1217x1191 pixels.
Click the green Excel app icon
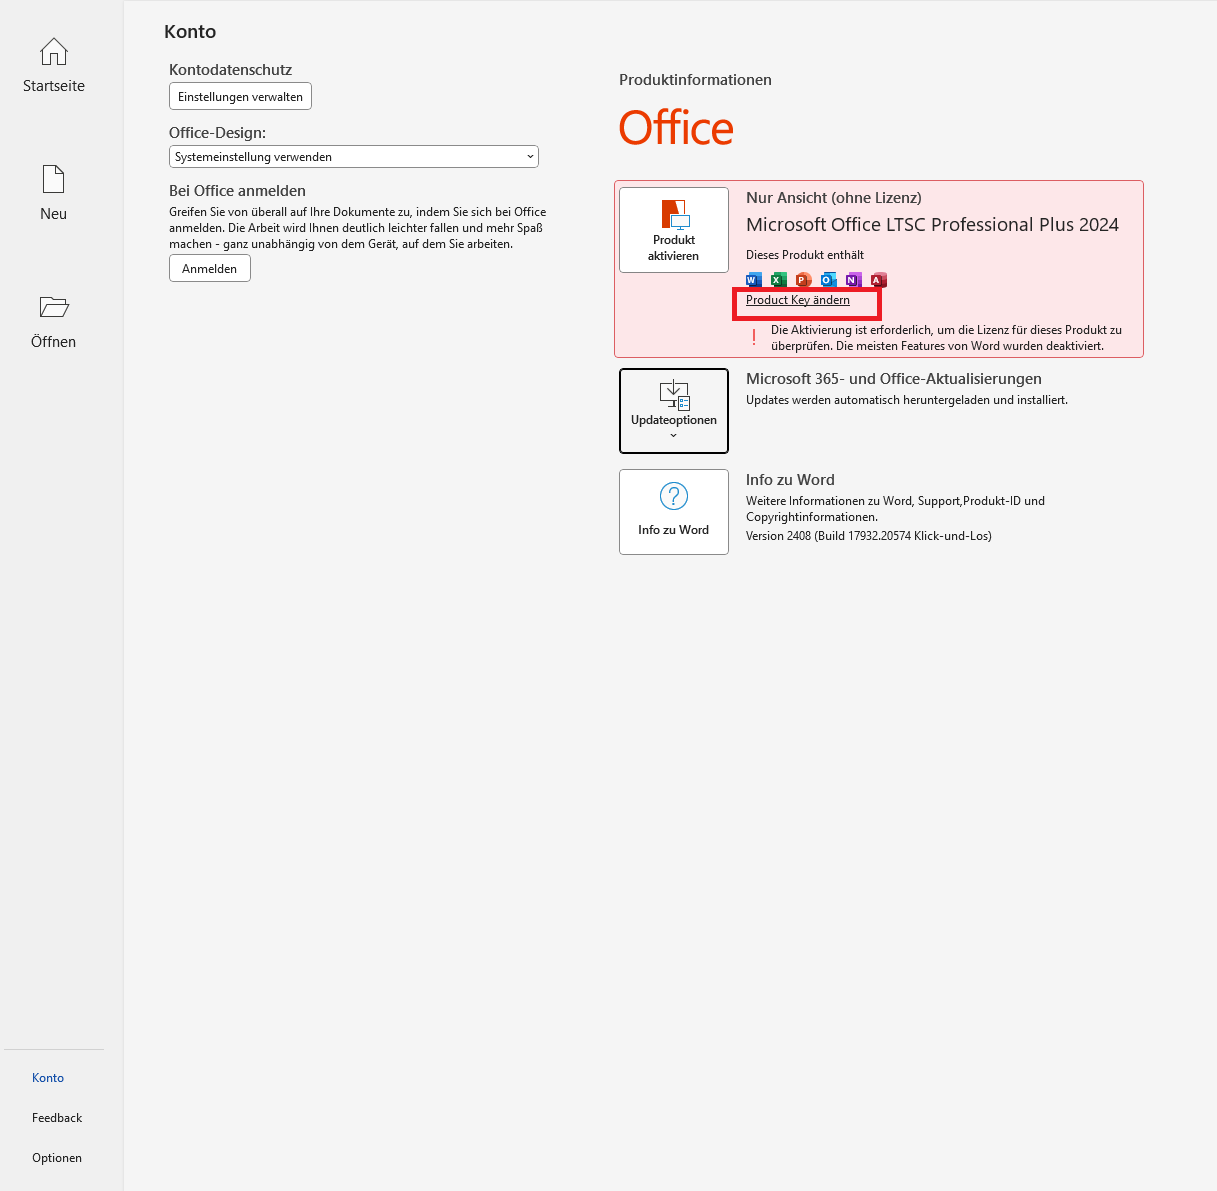[779, 280]
